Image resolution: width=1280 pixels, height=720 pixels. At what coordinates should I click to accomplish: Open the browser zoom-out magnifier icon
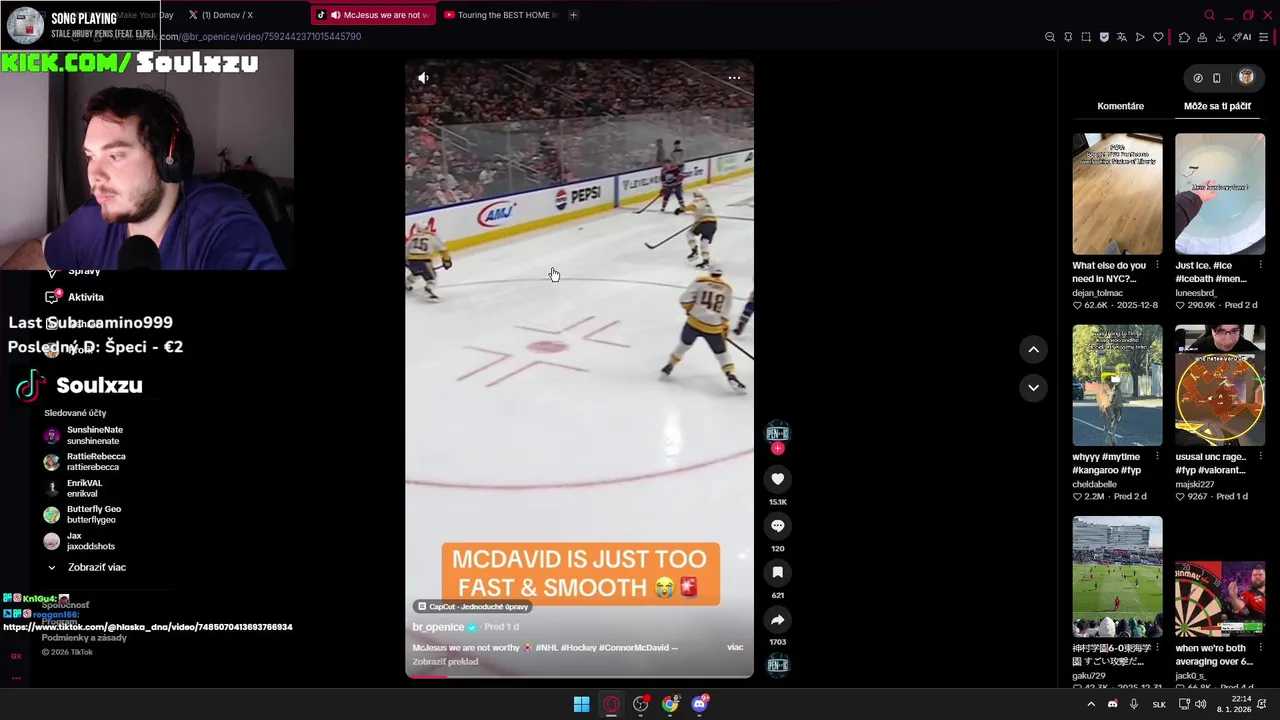coord(1050,37)
